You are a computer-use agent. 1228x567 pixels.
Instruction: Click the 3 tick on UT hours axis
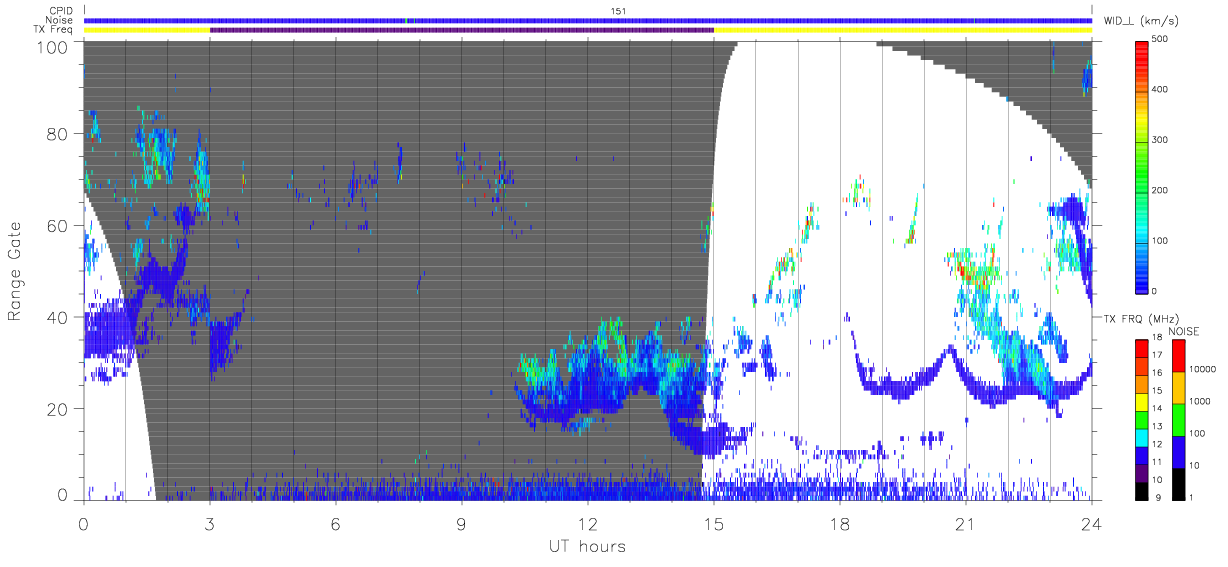(x=210, y=524)
